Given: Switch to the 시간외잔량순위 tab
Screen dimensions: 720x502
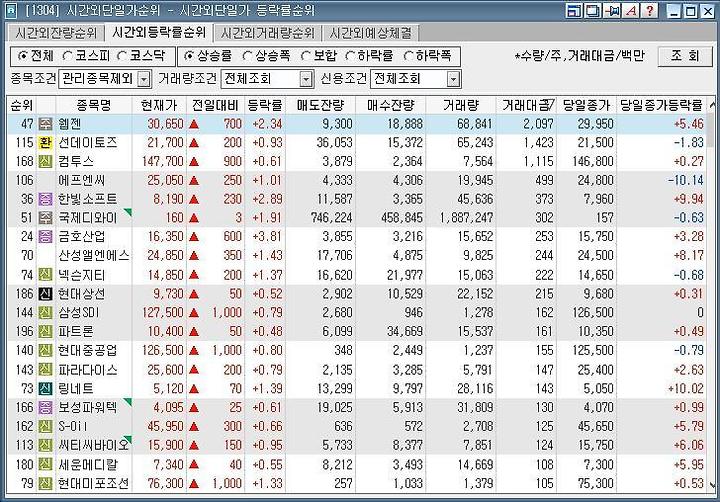Looking at the screenshot, I should (56, 34).
